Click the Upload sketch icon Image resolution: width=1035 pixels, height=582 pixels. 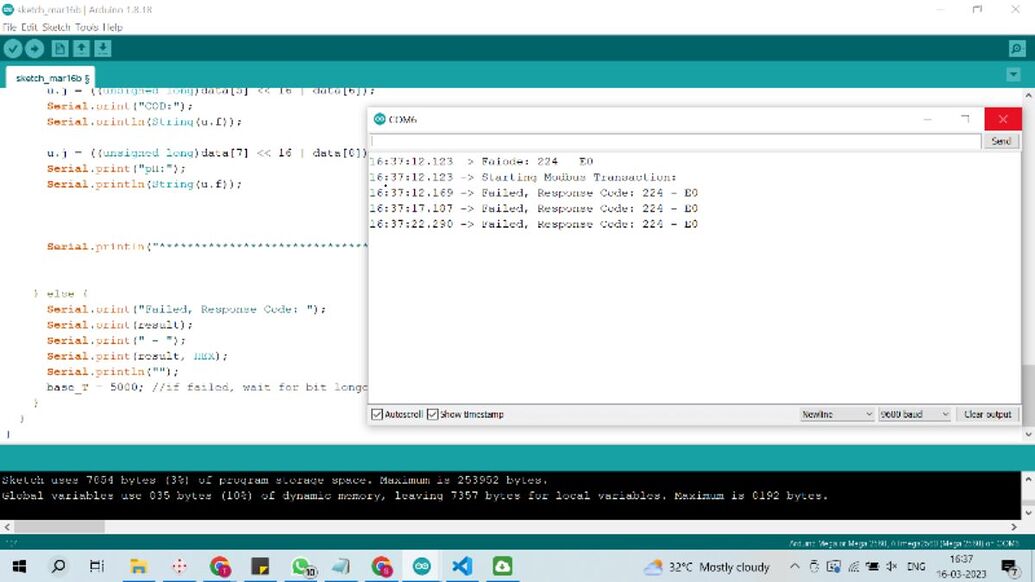coord(33,49)
